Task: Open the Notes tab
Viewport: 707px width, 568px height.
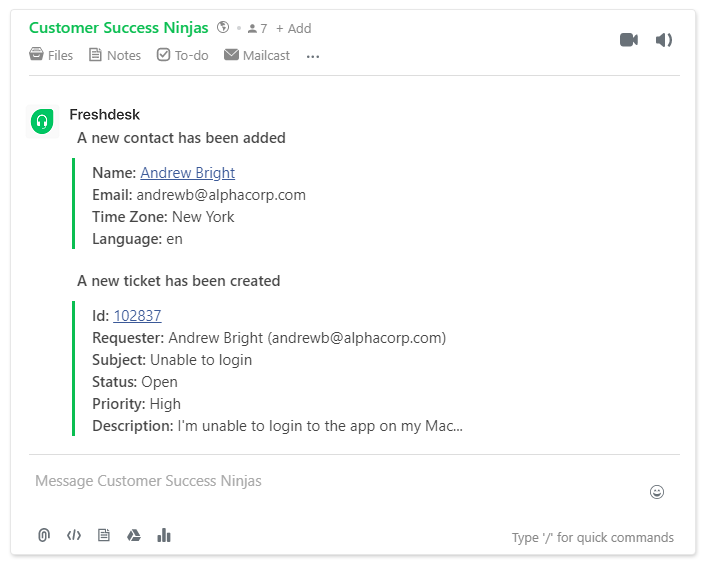Action: [115, 55]
